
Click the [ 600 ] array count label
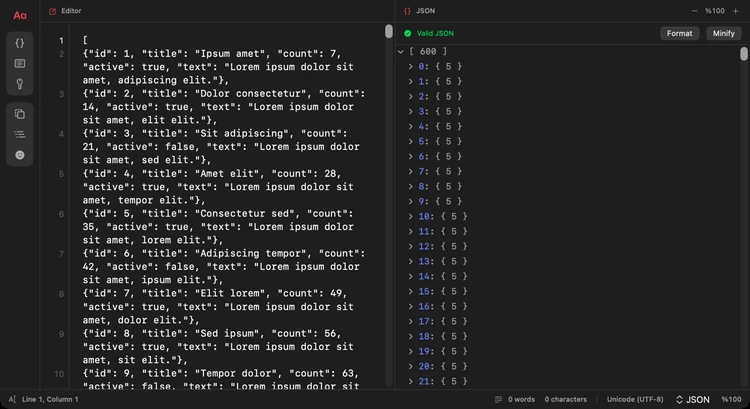tap(428, 52)
